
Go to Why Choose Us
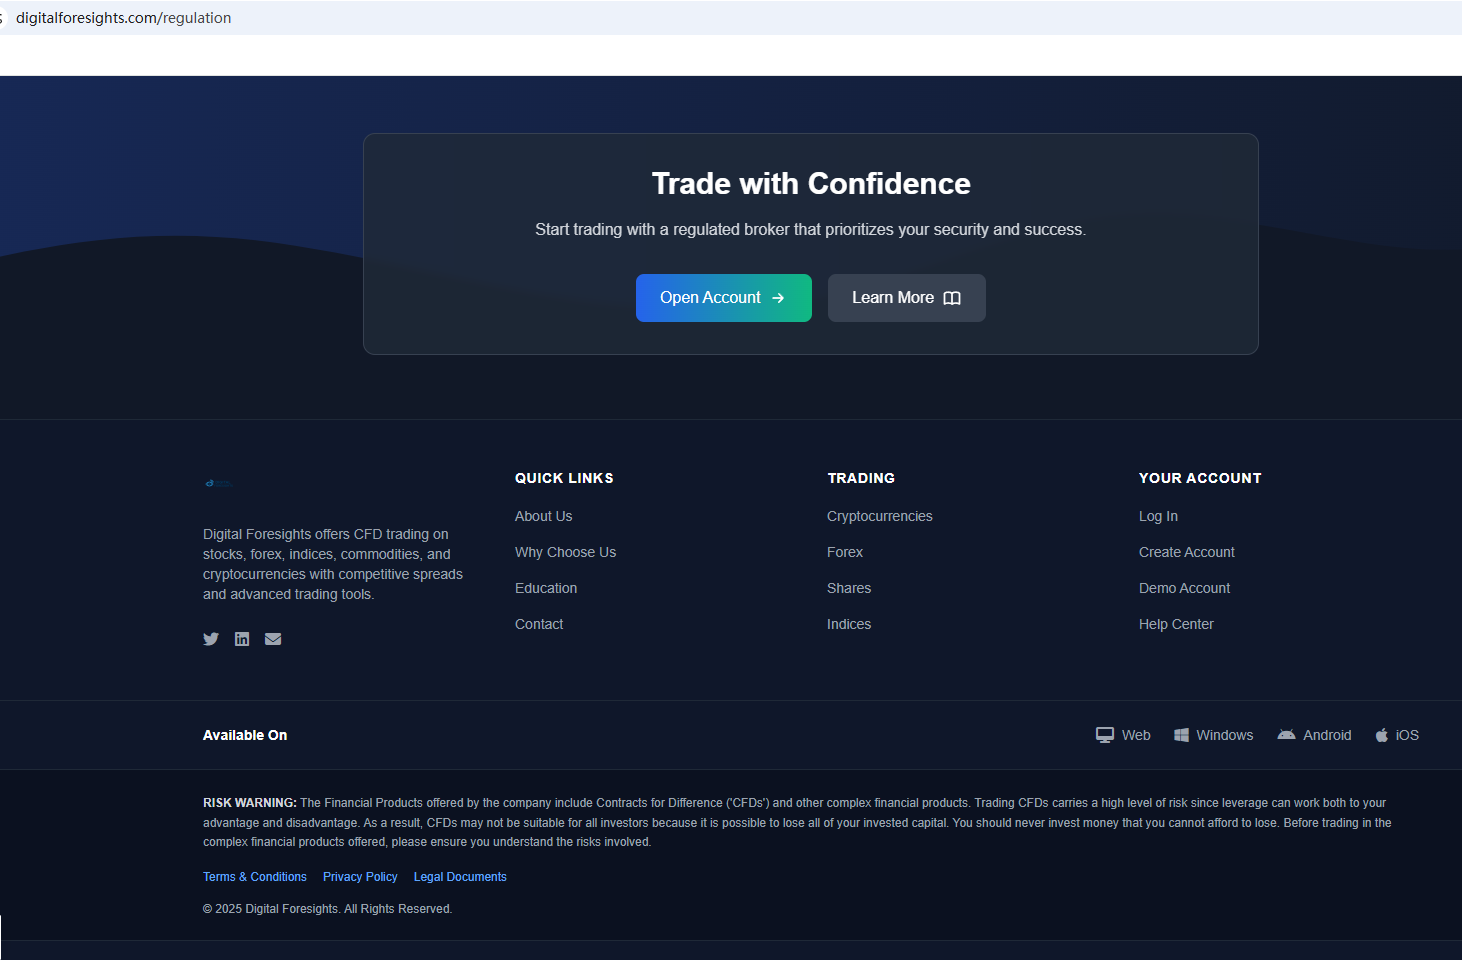[565, 552]
